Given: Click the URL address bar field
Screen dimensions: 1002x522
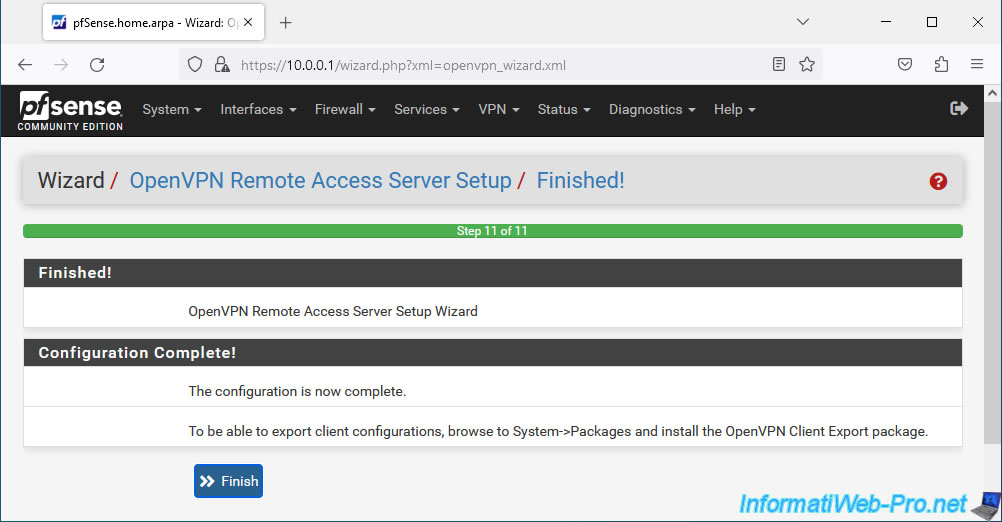Looking at the screenshot, I should tap(500, 65).
